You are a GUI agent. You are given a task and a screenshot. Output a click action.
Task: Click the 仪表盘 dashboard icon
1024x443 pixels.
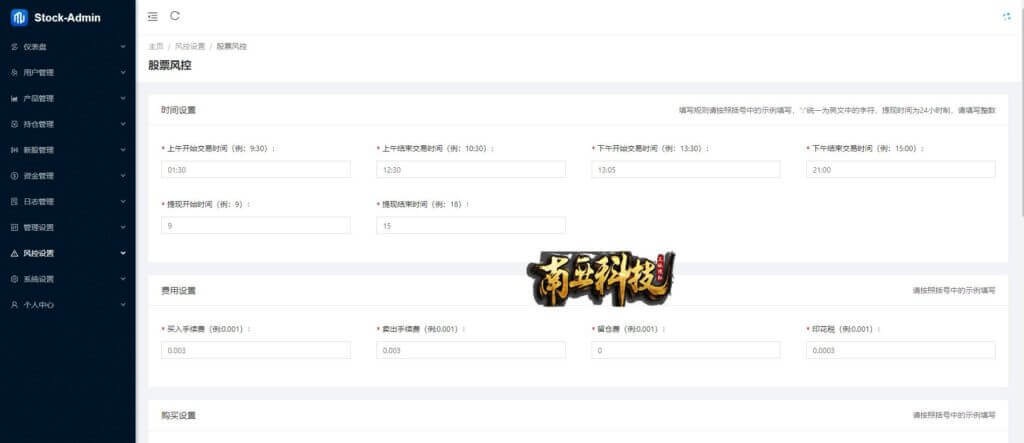14,47
